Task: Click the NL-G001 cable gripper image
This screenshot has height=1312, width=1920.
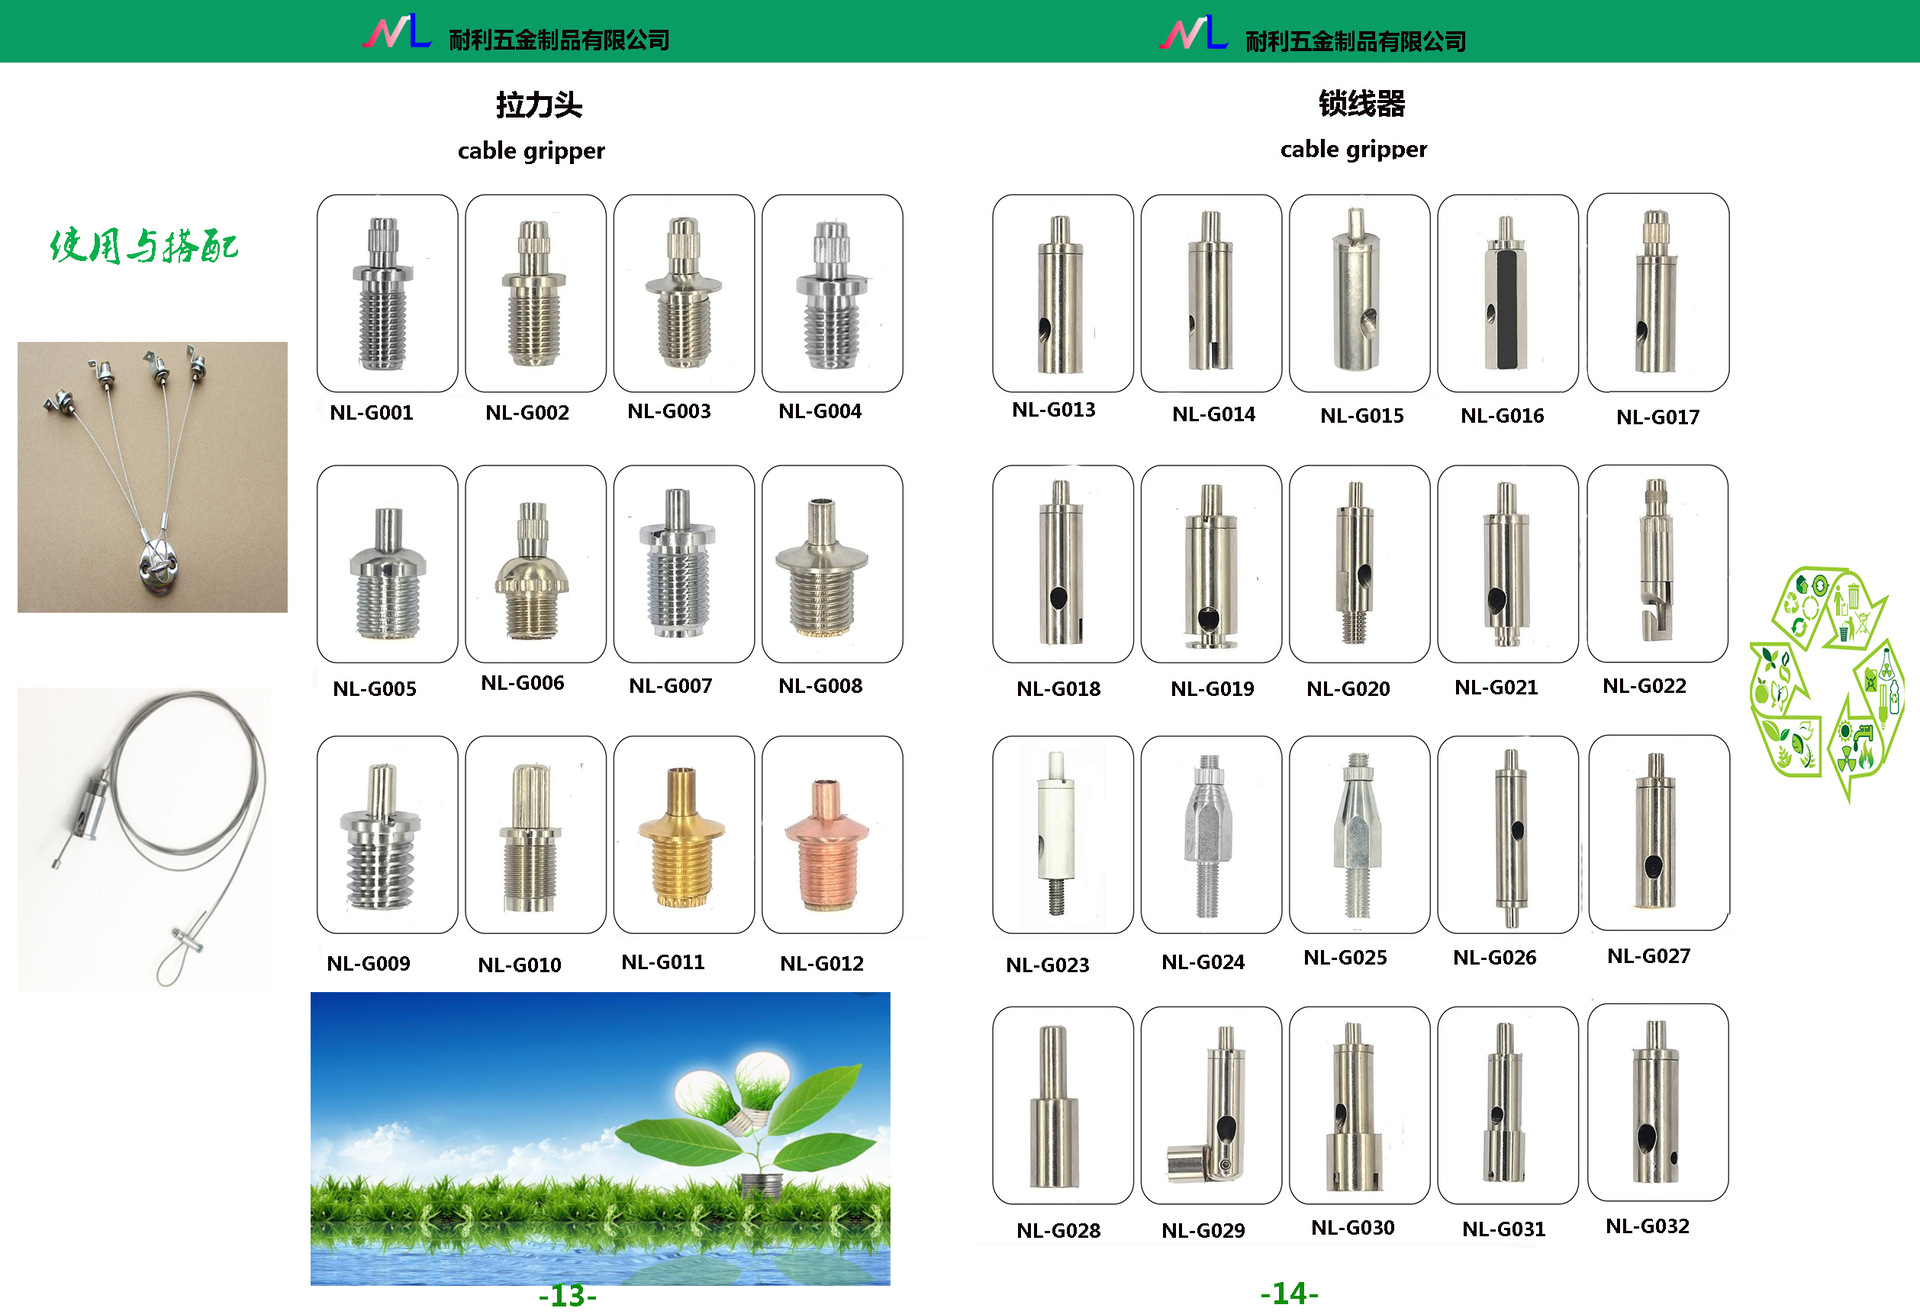Action: click(x=387, y=293)
